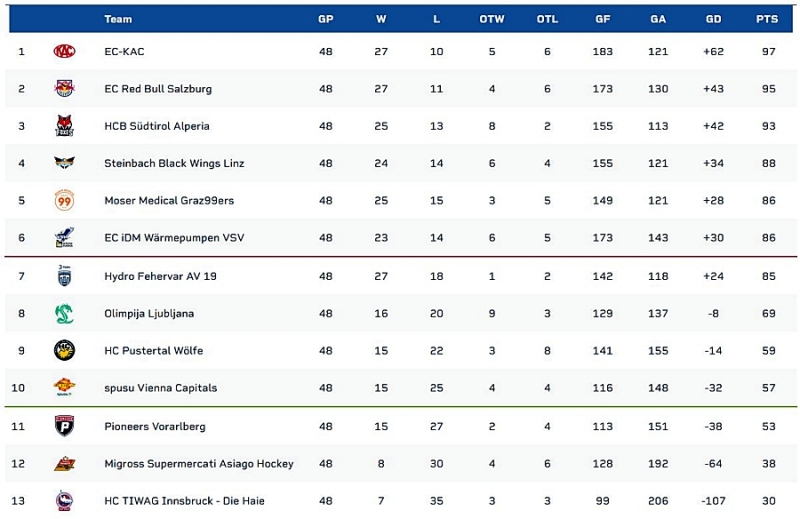Sort table by PTS column header
This screenshot has height=519, width=800.
click(x=767, y=19)
